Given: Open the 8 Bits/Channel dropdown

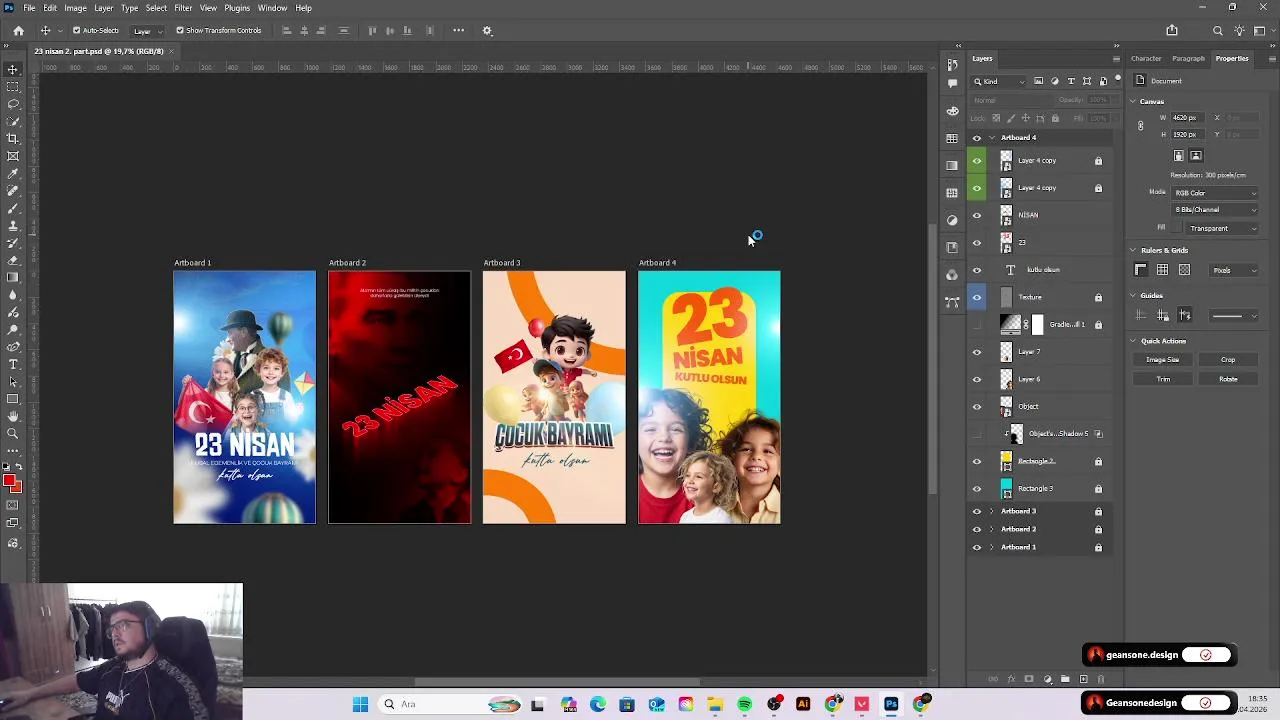Looking at the screenshot, I should pyautogui.click(x=1215, y=210).
